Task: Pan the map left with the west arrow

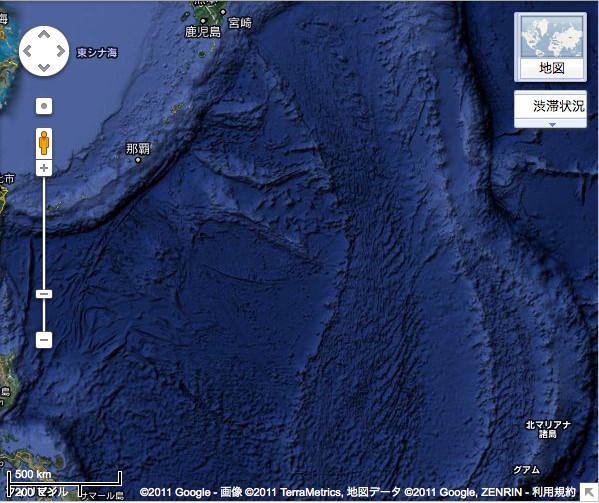Action: click(28, 51)
